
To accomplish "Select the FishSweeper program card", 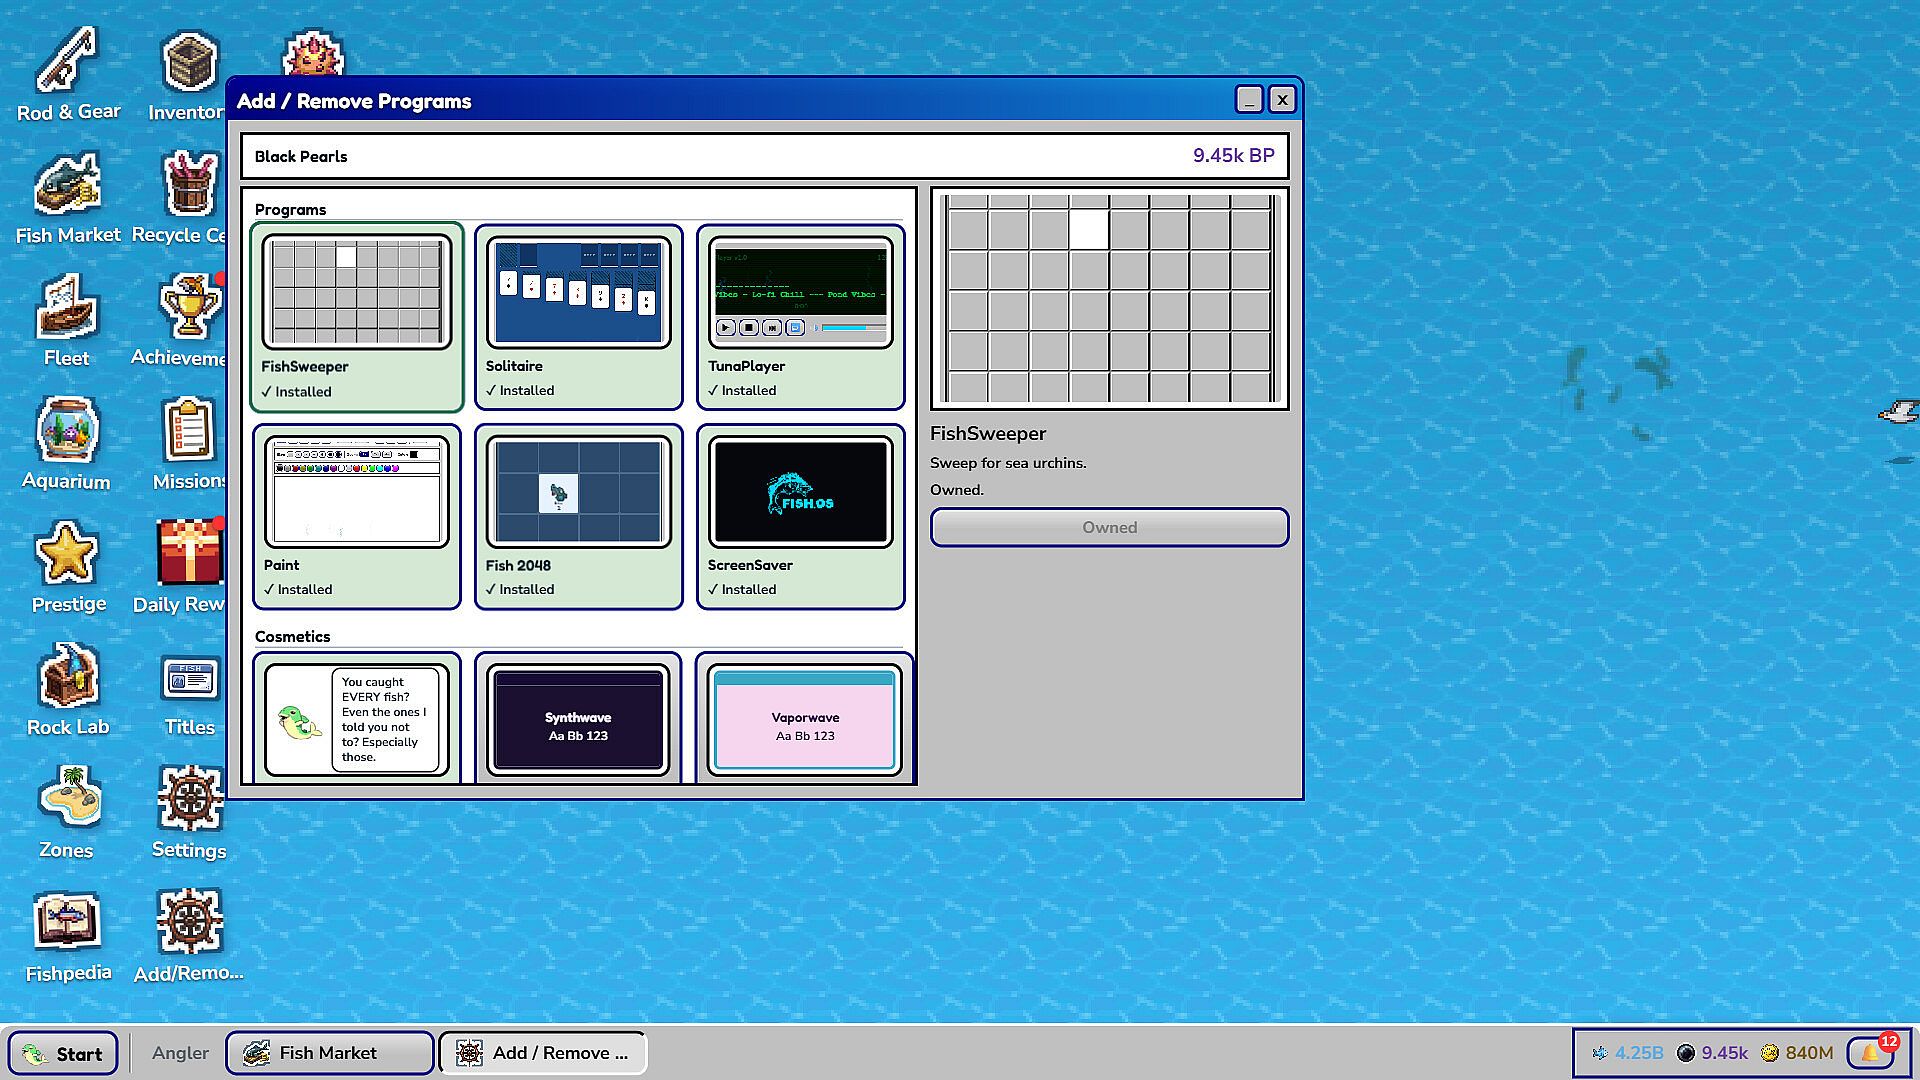I will (357, 317).
